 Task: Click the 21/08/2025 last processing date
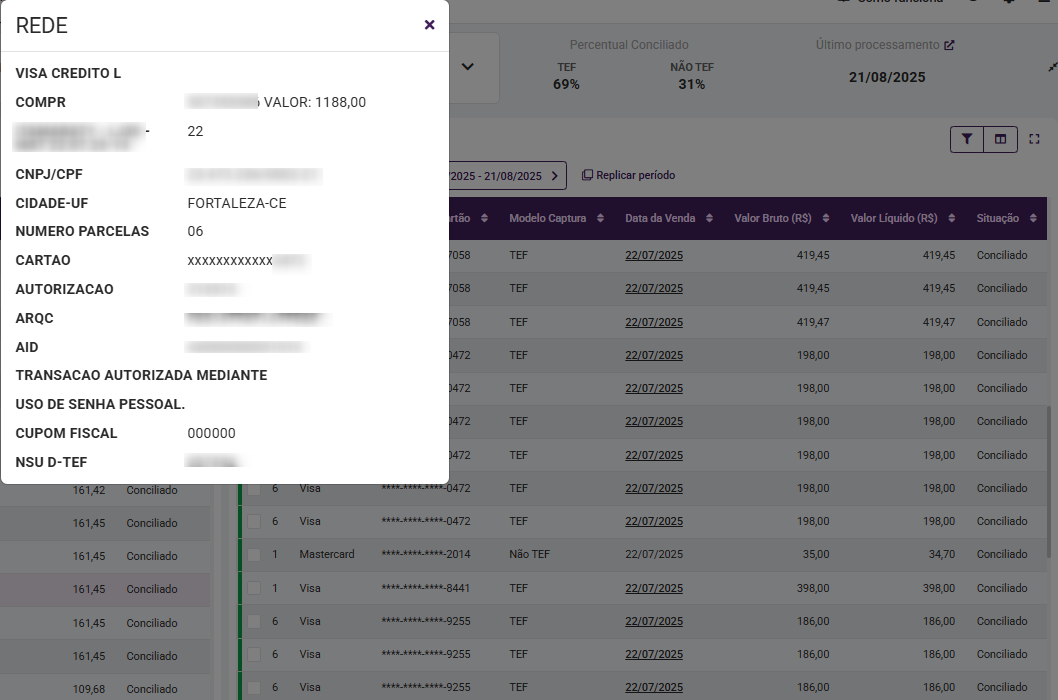[887, 78]
